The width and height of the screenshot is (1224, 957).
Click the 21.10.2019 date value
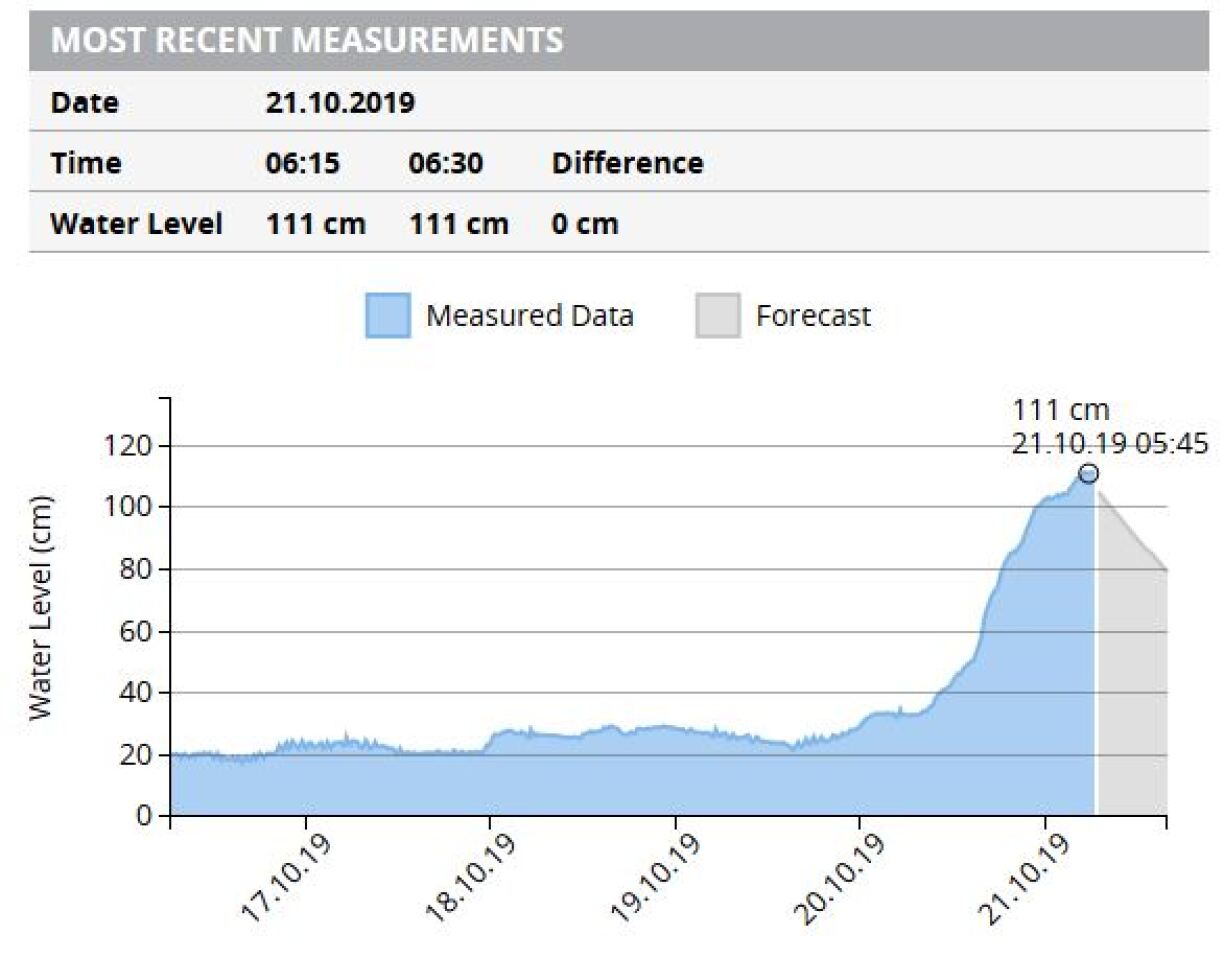(x=340, y=102)
